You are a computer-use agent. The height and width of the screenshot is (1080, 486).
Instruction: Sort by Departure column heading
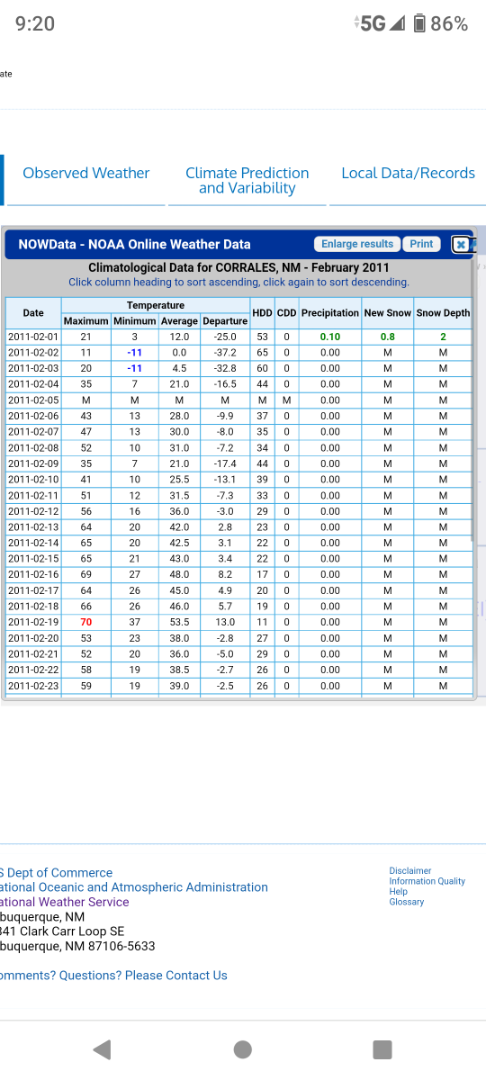point(225,321)
